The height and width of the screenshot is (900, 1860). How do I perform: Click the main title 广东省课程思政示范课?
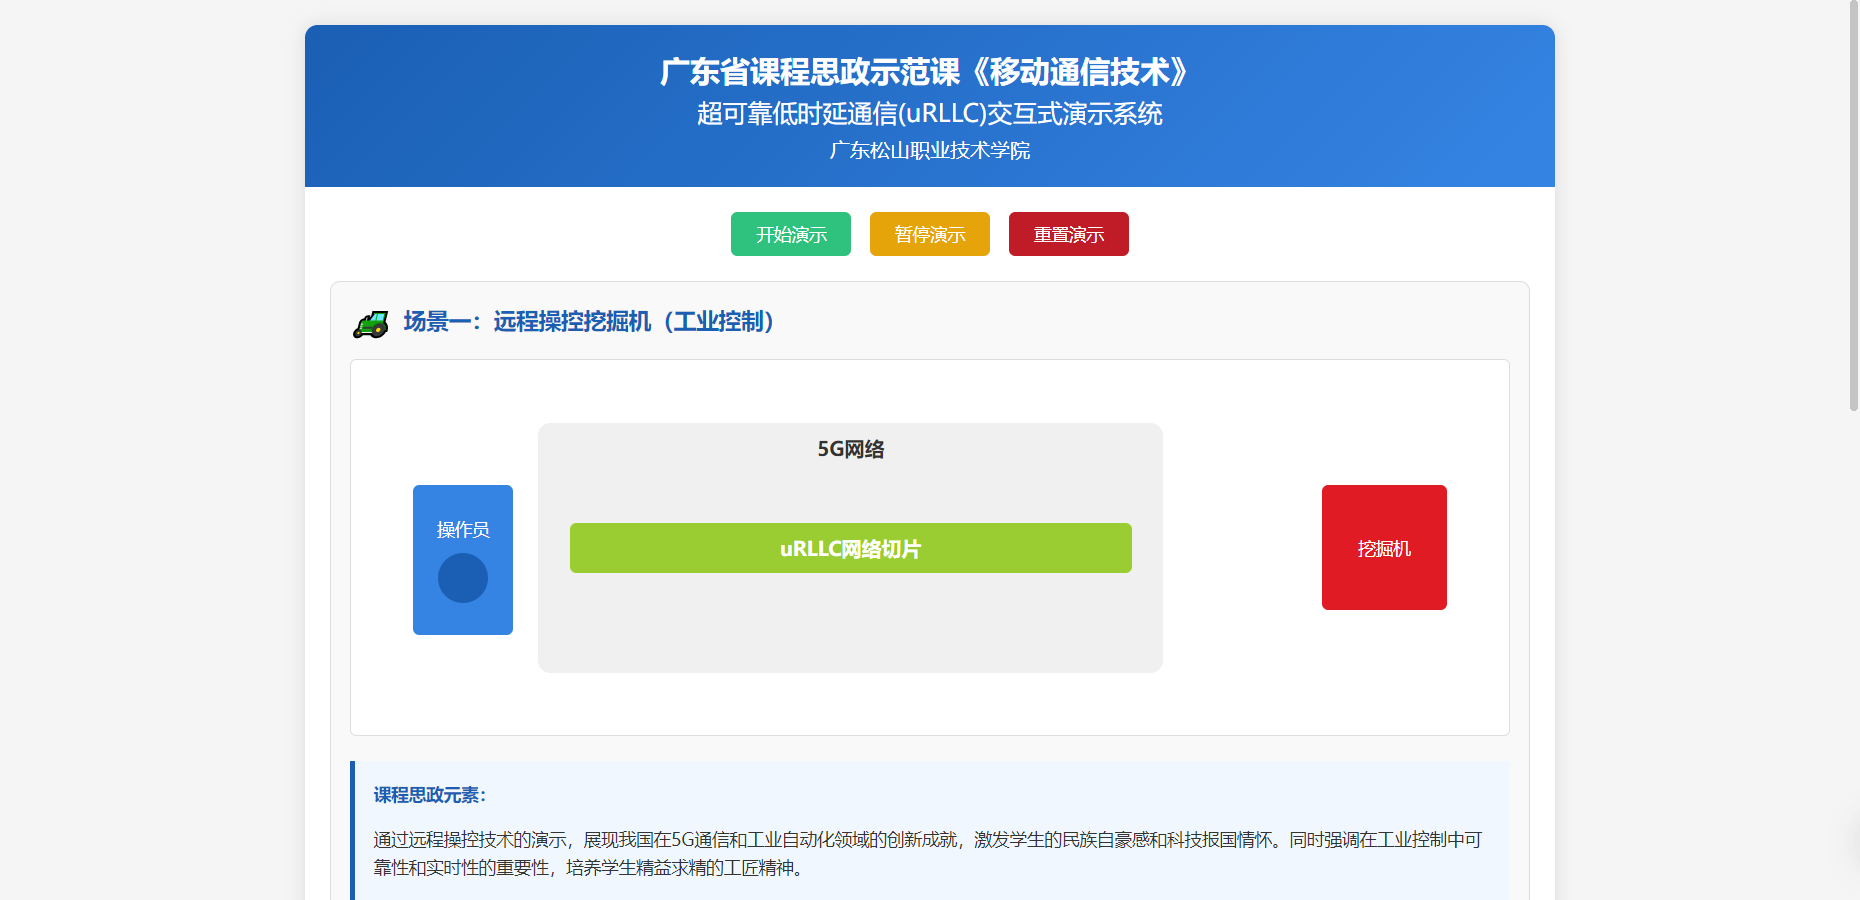coord(928,72)
